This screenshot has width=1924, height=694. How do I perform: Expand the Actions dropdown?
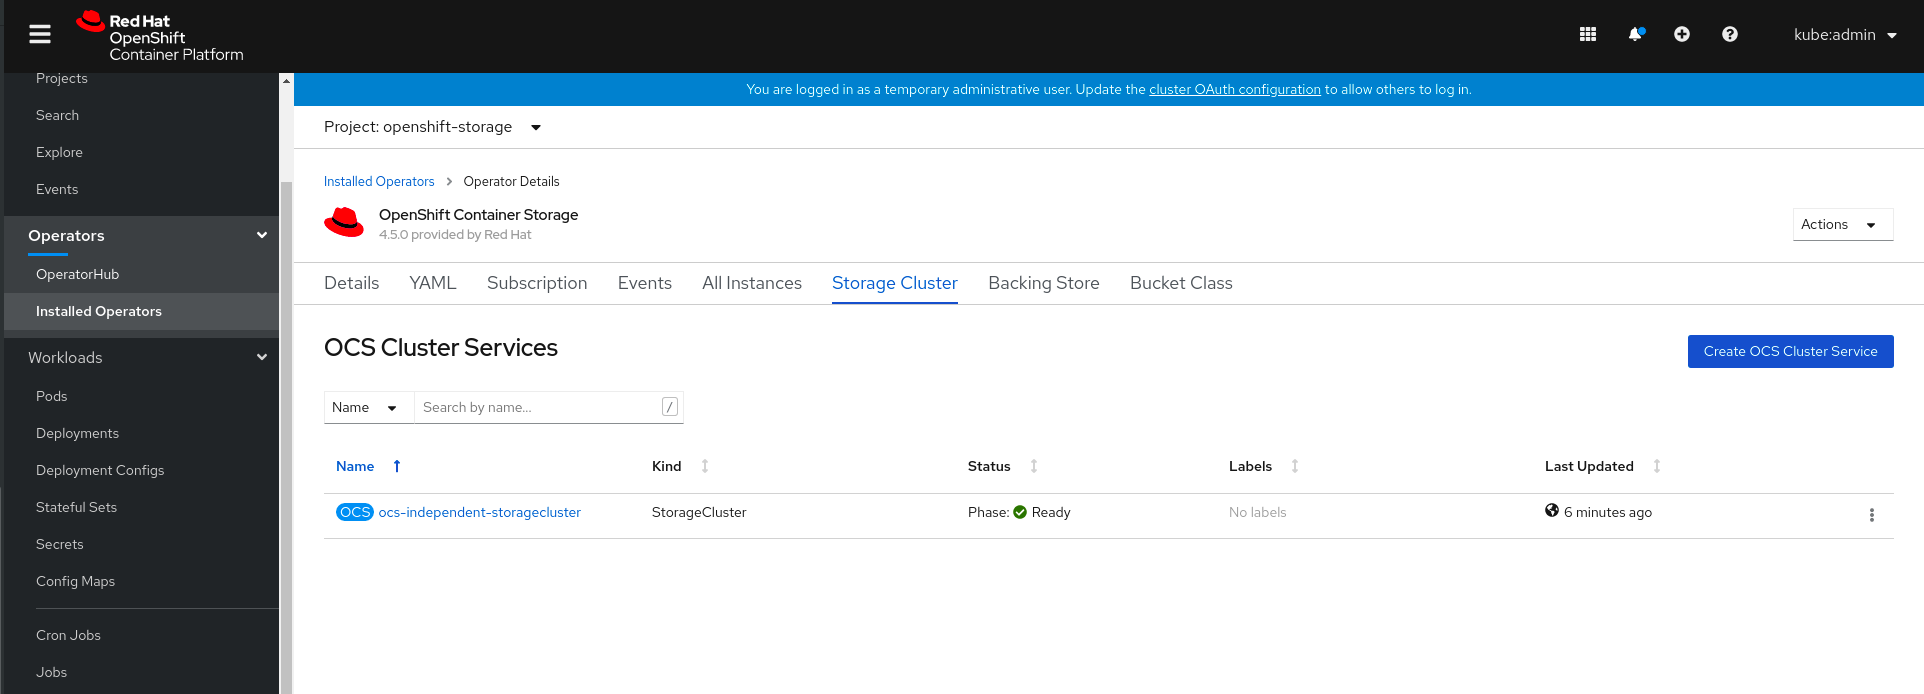click(1842, 225)
